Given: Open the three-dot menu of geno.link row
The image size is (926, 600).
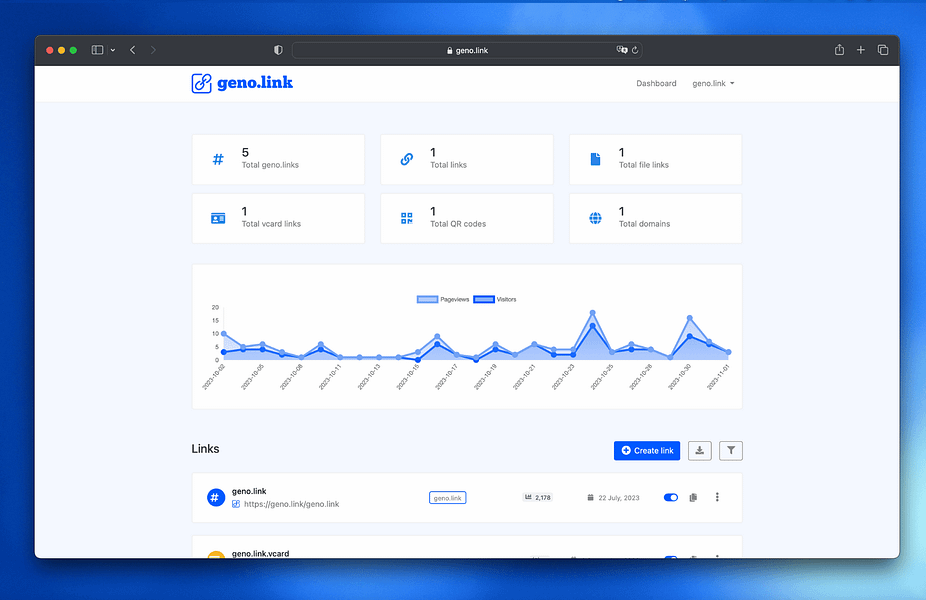Looking at the screenshot, I should 717,497.
